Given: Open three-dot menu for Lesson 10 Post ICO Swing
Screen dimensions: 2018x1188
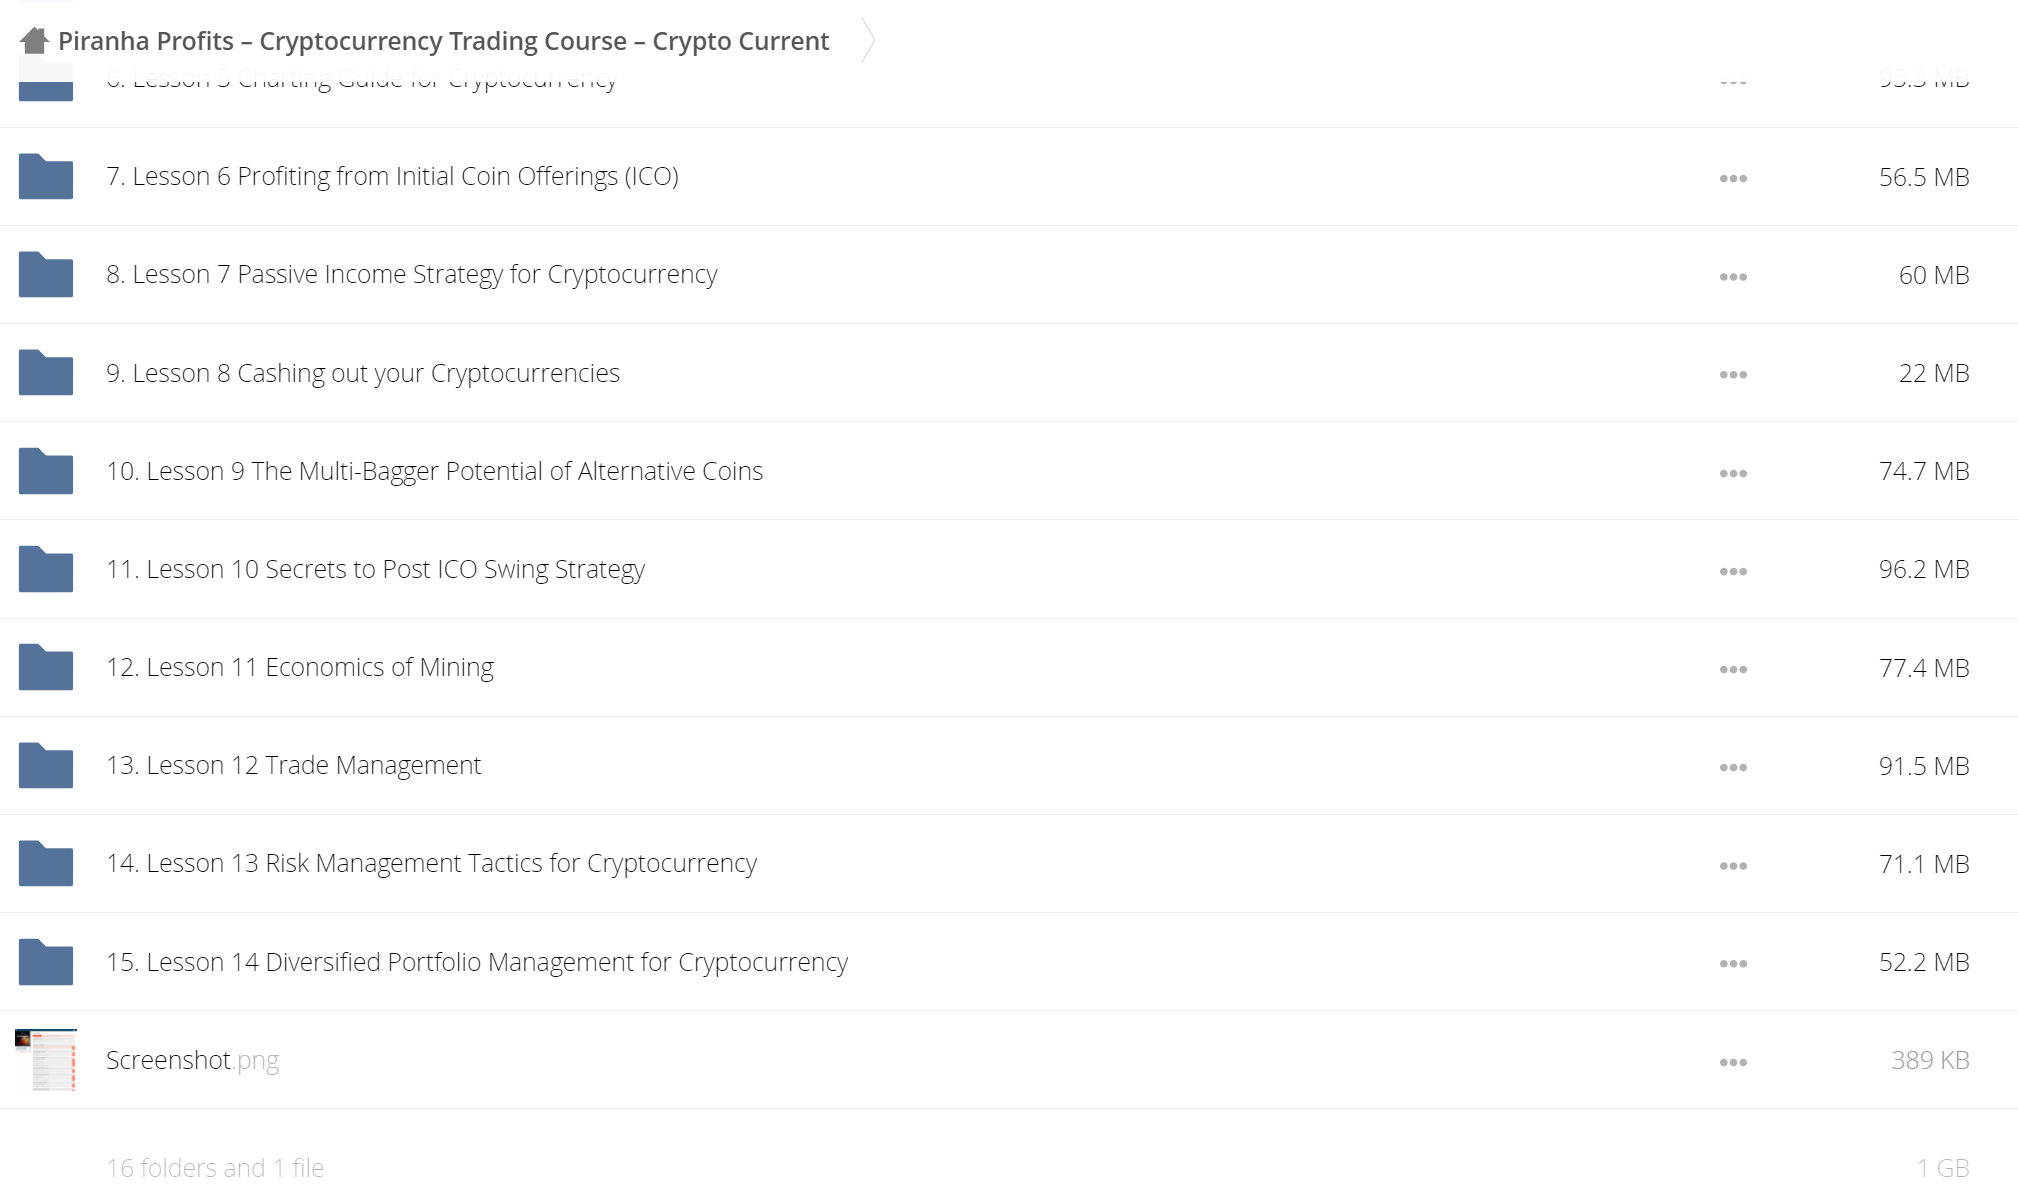Looking at the screenshot, I should [x=1733, y=571].
